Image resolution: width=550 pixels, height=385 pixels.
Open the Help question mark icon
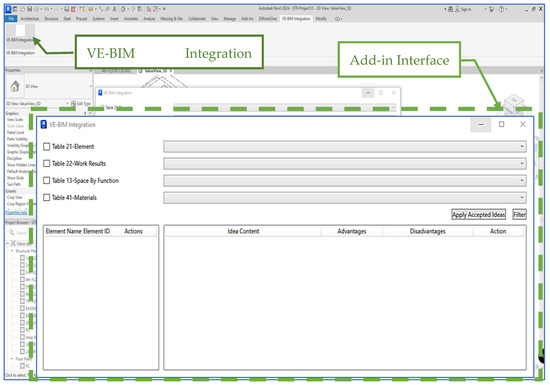click(x=501, y=9)
